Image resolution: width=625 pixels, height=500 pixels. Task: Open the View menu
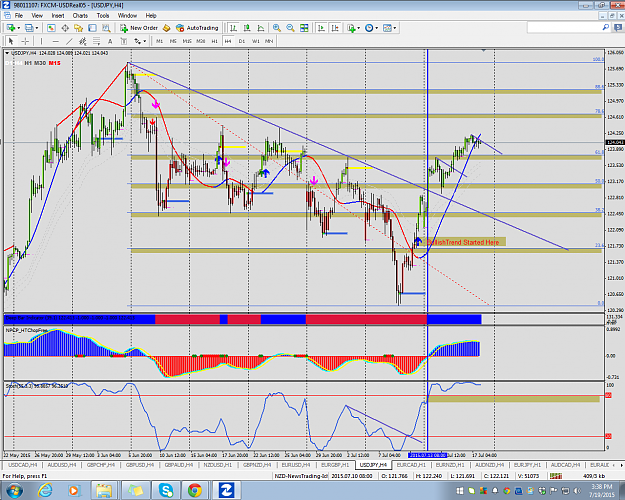pos(37,16)
